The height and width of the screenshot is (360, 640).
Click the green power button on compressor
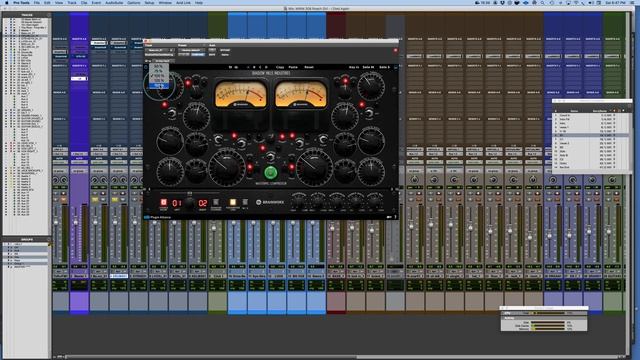point(270,173)
